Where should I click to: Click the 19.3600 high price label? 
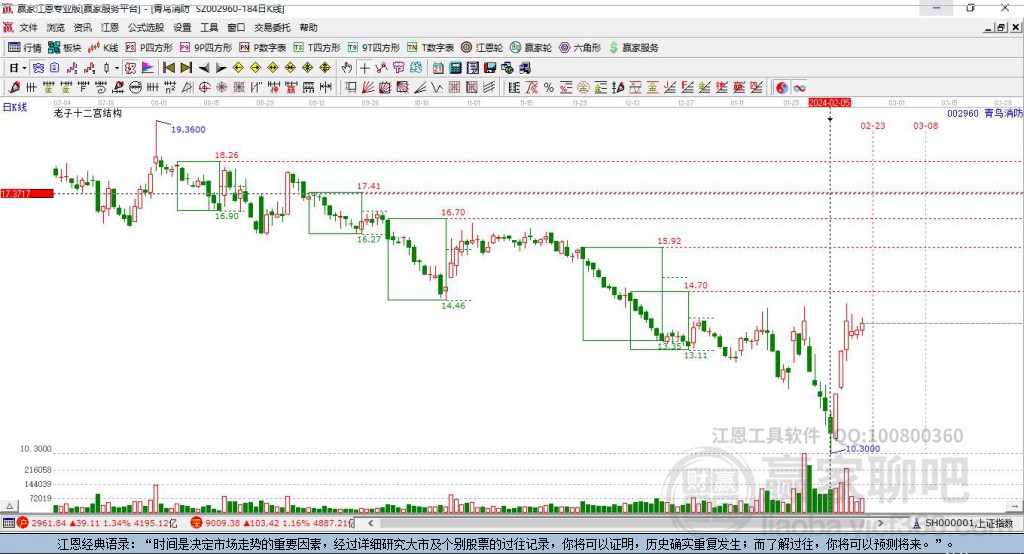pos(188,129)
